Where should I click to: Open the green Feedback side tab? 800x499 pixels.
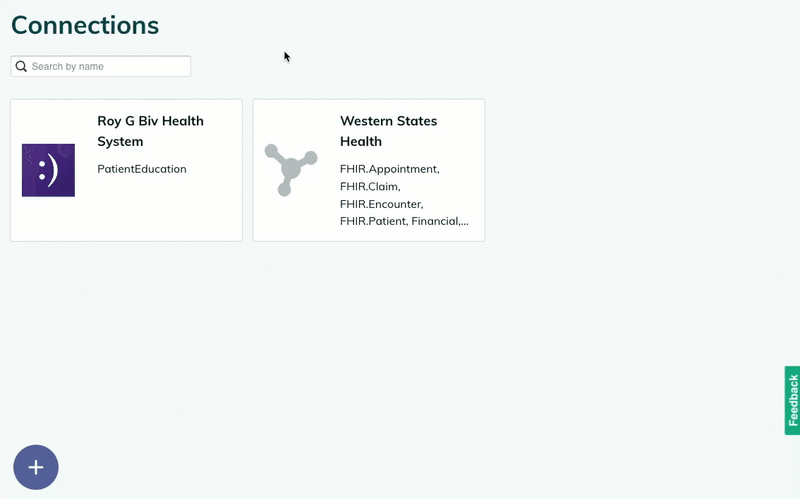(792, 400)
